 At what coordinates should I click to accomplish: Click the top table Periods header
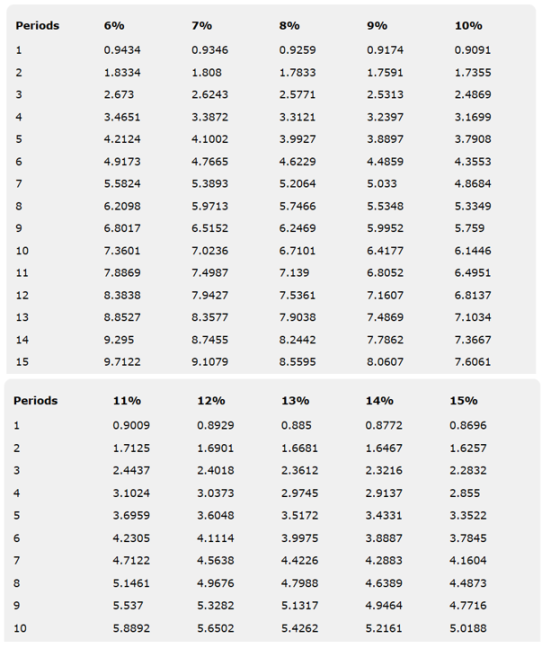pyautogui.click(x=38, y=26)
